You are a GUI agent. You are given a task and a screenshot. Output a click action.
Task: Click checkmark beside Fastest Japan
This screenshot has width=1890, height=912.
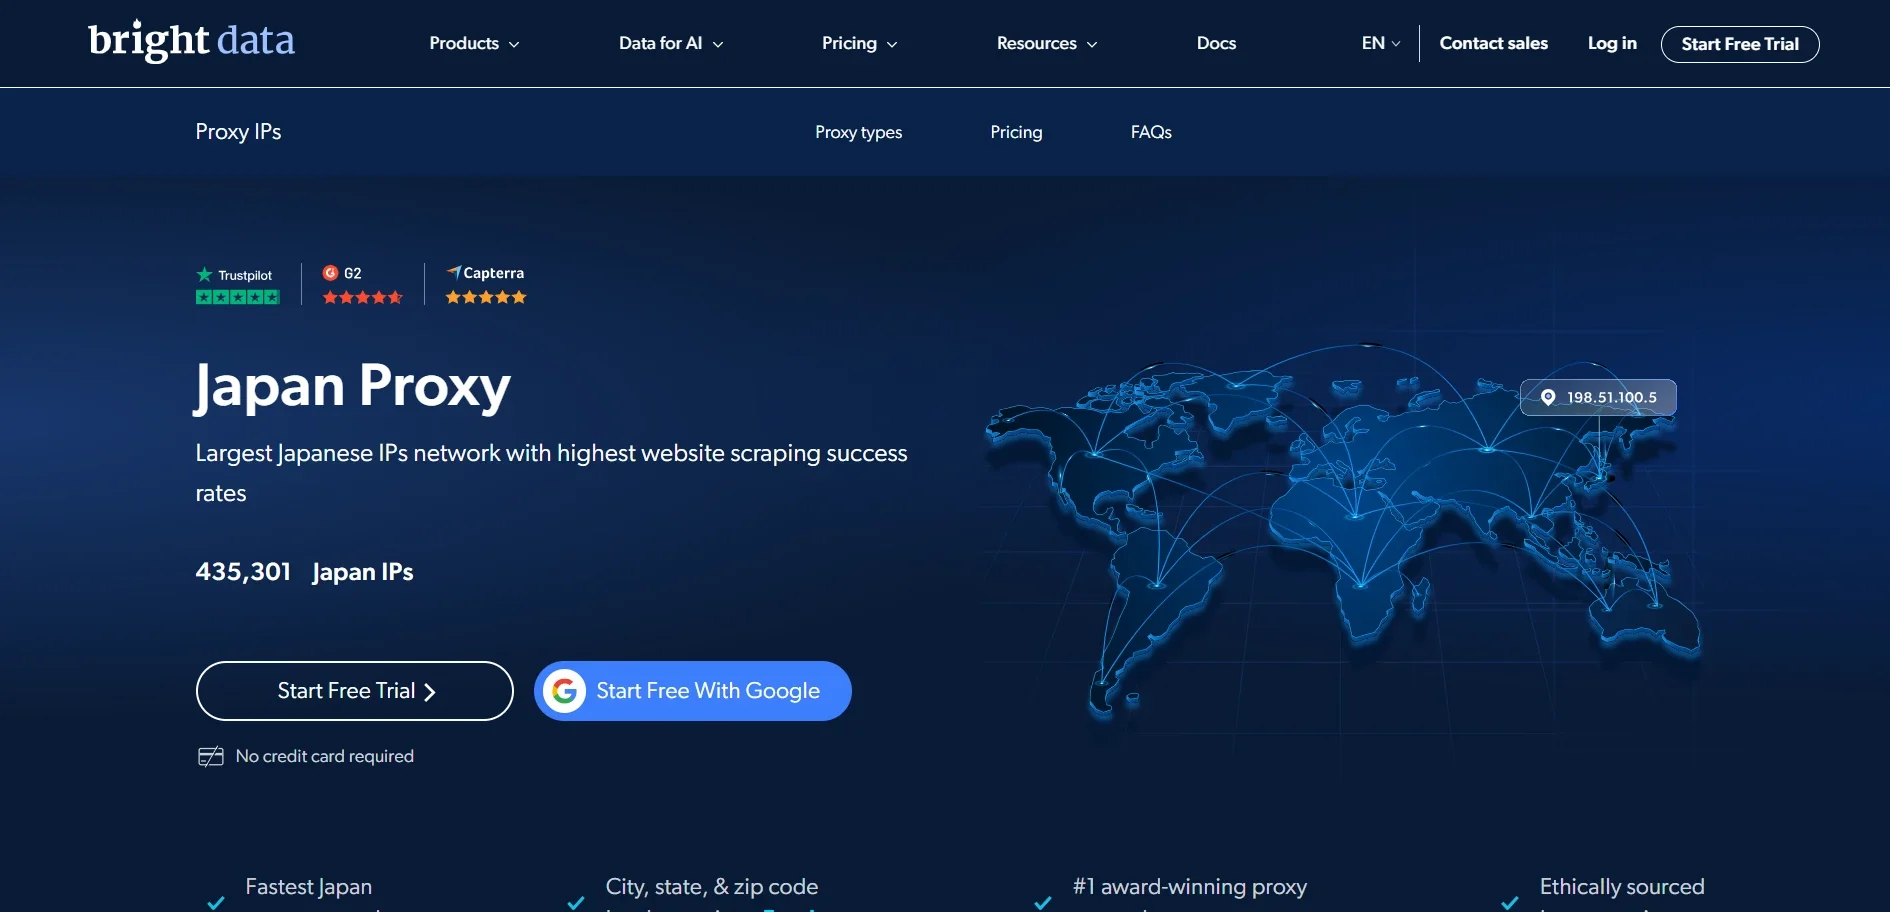coord(215,903)
